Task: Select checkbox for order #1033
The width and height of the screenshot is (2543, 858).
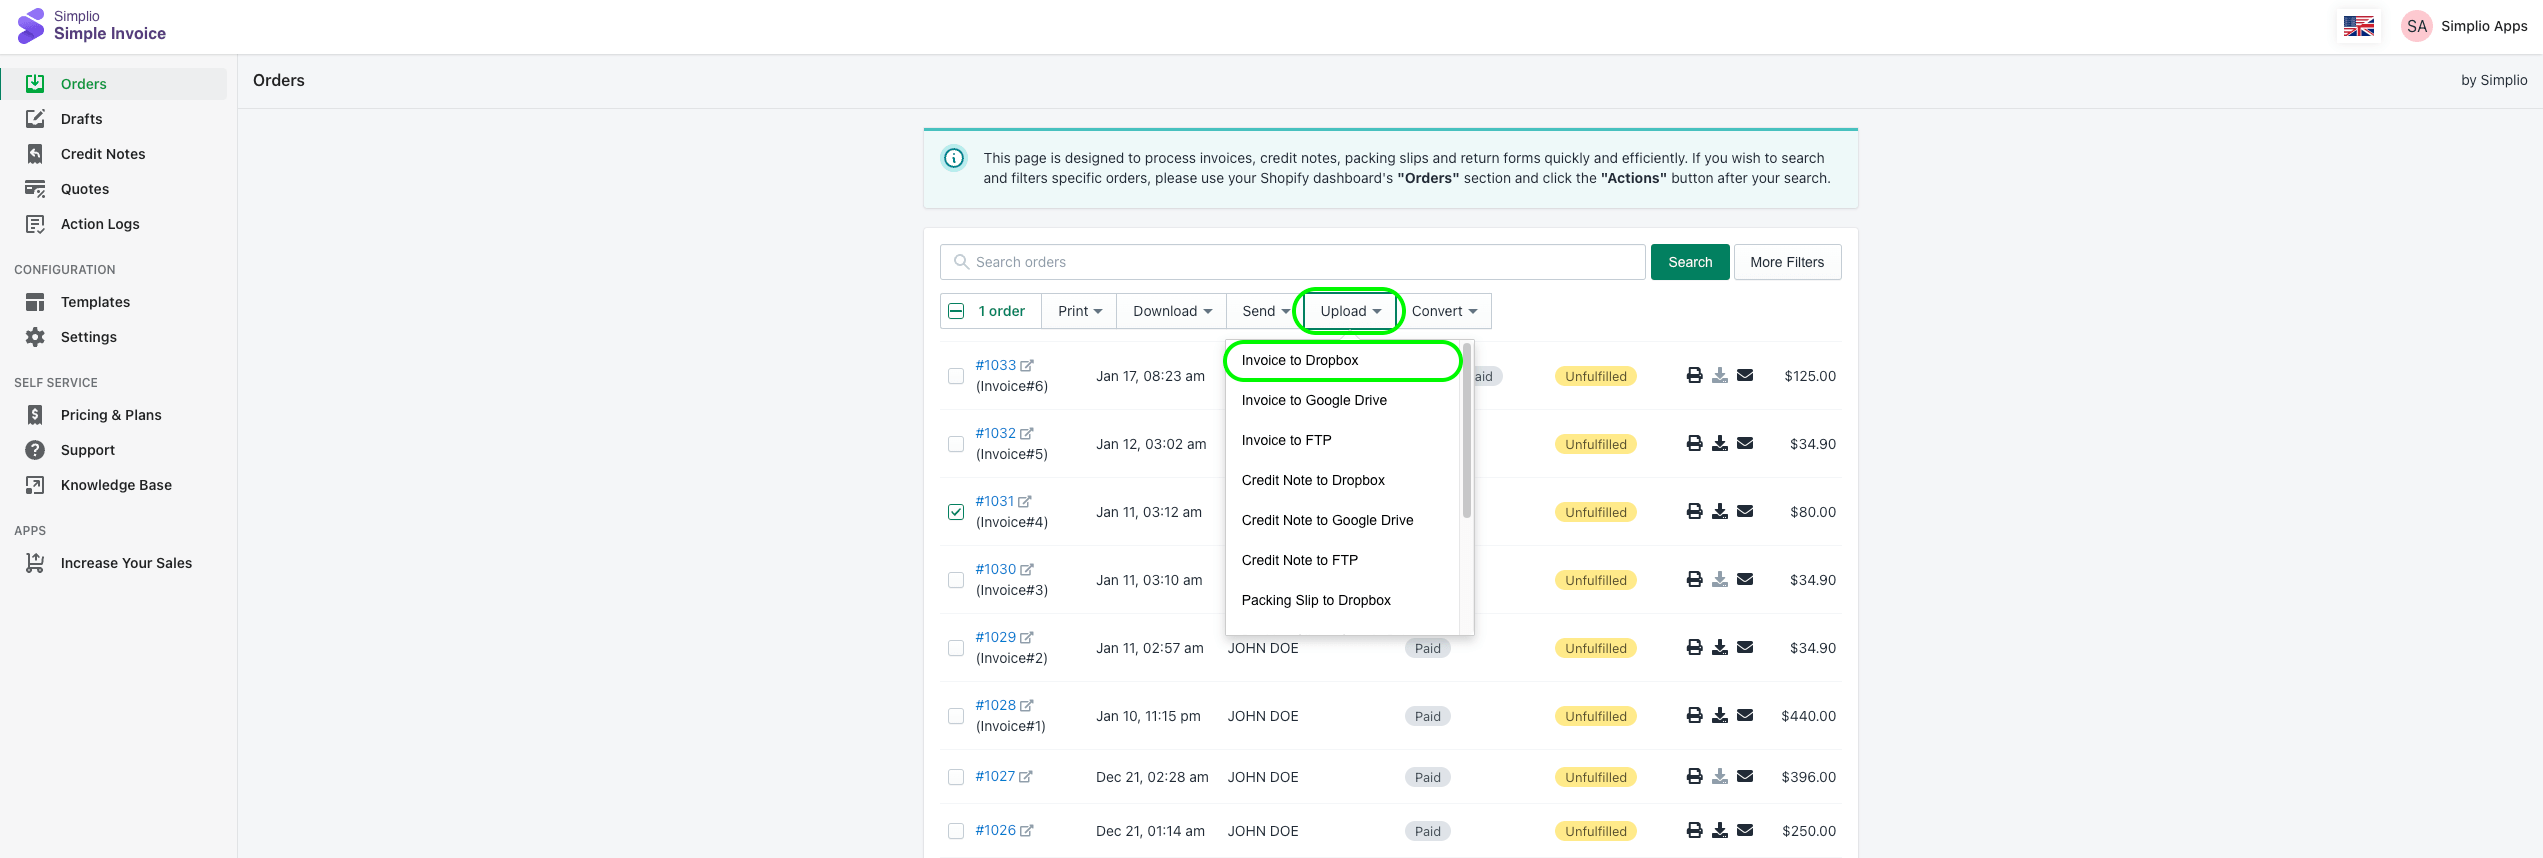Action: tap(956, 376)
